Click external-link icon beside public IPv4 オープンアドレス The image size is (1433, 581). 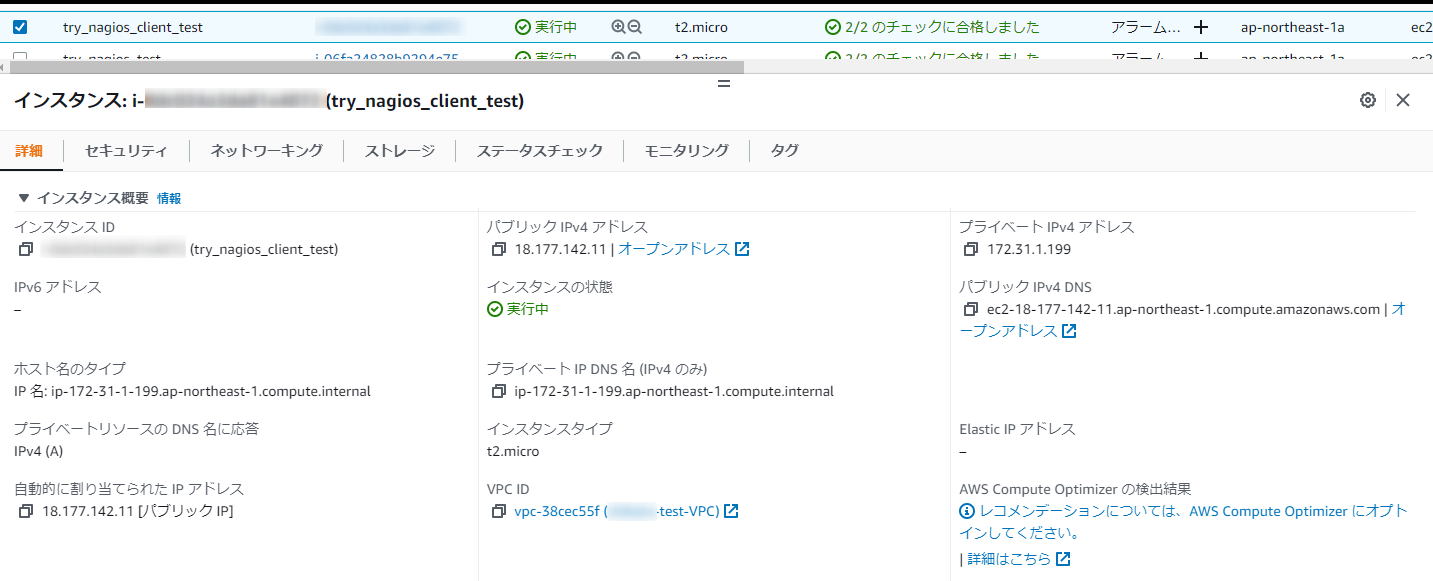click(742, 249)
